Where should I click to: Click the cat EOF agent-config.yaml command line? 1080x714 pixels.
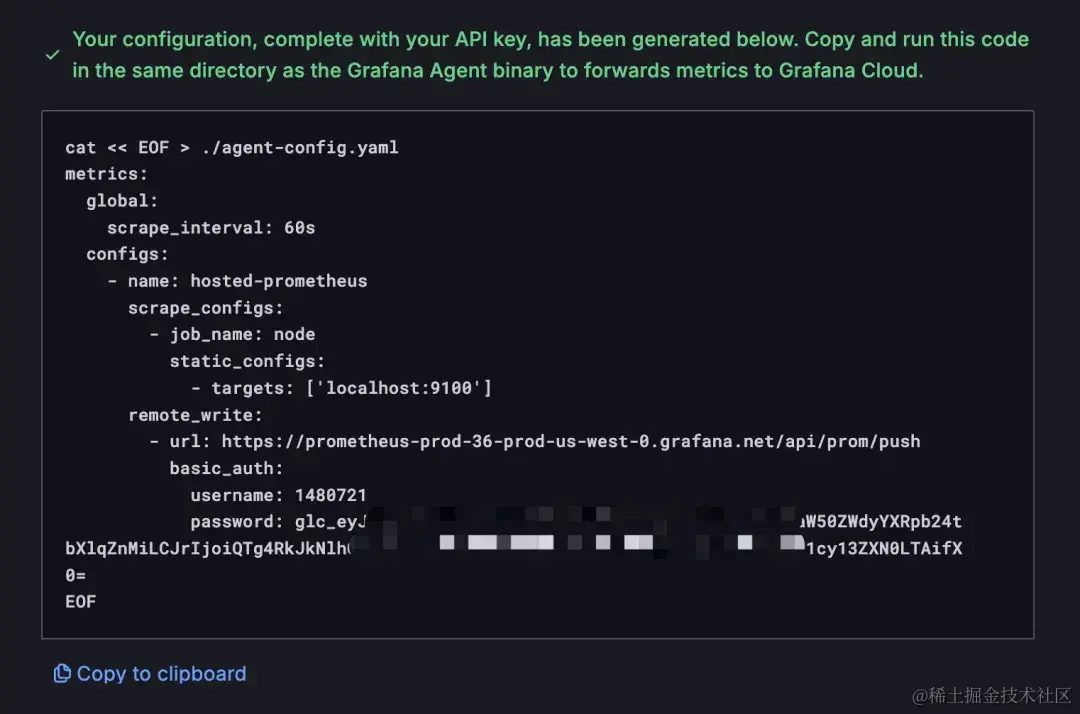tap(232, 147)
